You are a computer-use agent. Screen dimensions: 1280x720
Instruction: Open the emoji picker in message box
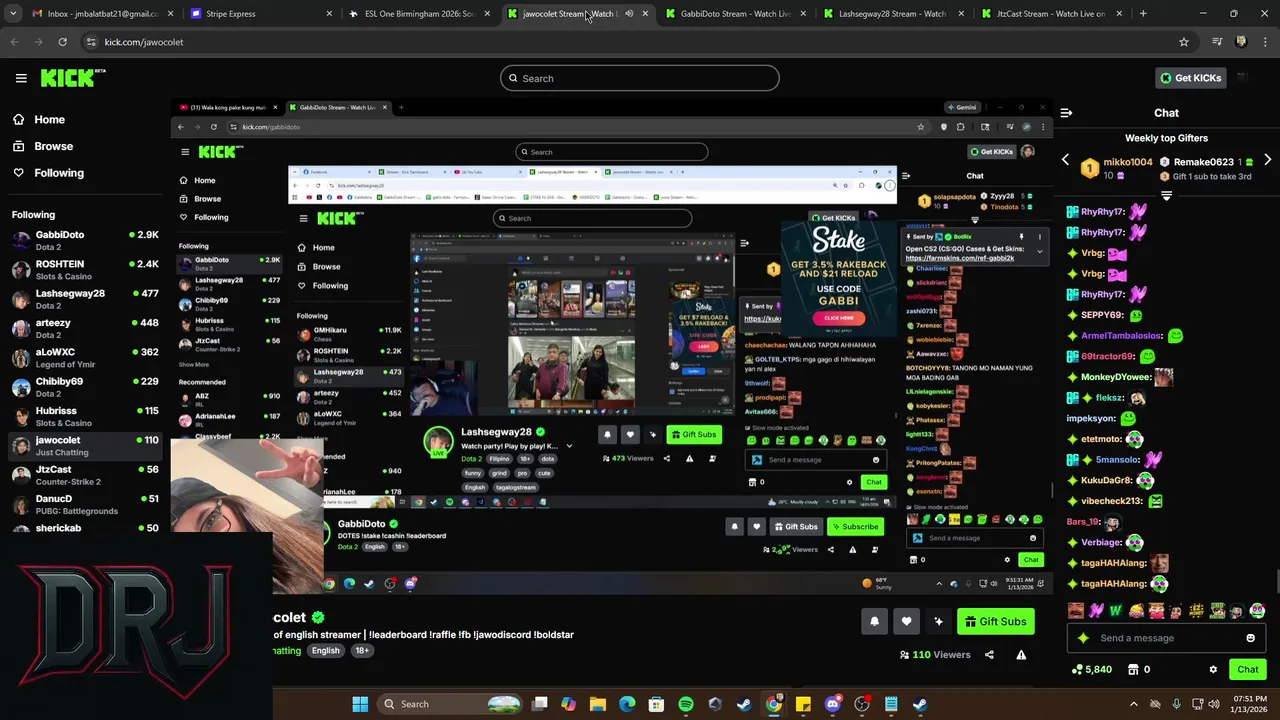click(x=1250, y=638)
